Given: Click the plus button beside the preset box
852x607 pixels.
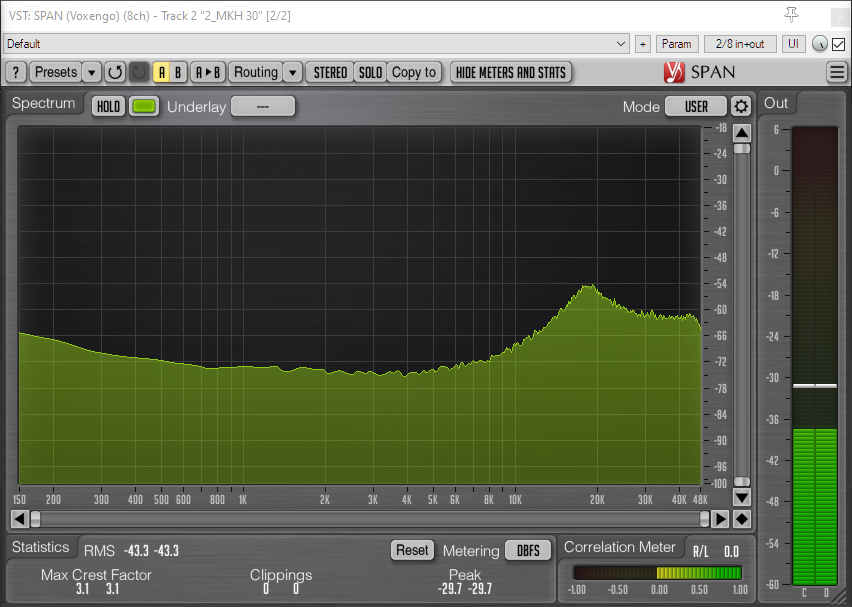Looking at the screenshot, I should (642, 44).
